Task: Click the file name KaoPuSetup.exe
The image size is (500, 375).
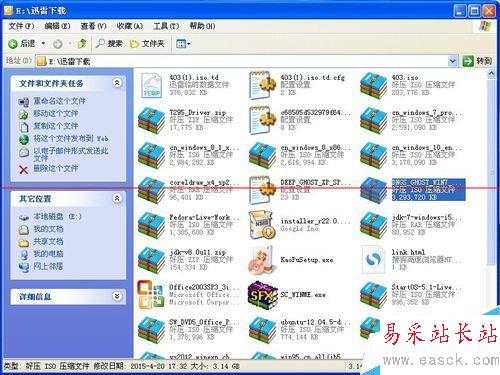Action: pyautogui.click(x=307, y=260)
